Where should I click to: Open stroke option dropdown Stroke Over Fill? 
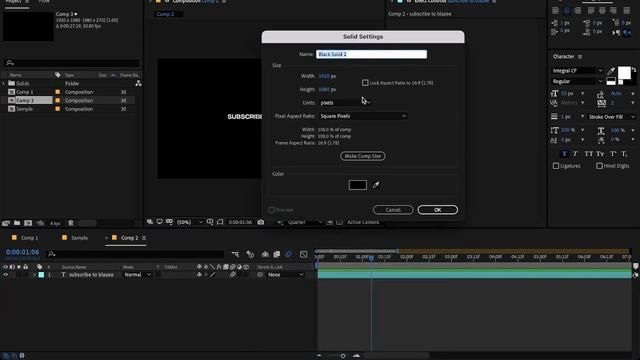611,117
